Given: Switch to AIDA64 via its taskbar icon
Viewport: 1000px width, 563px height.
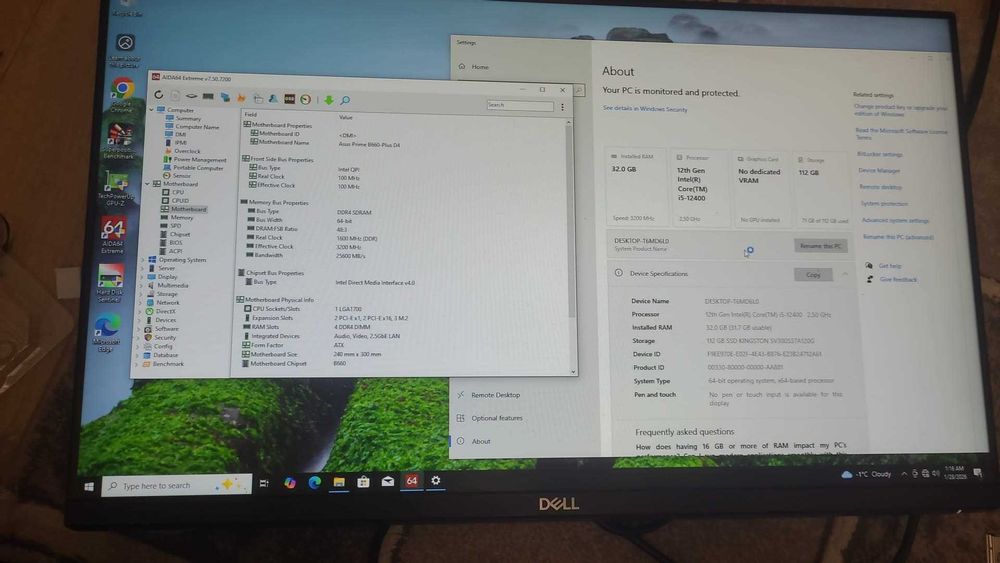Looking at the screenshot, I should (x=411, y=481).
